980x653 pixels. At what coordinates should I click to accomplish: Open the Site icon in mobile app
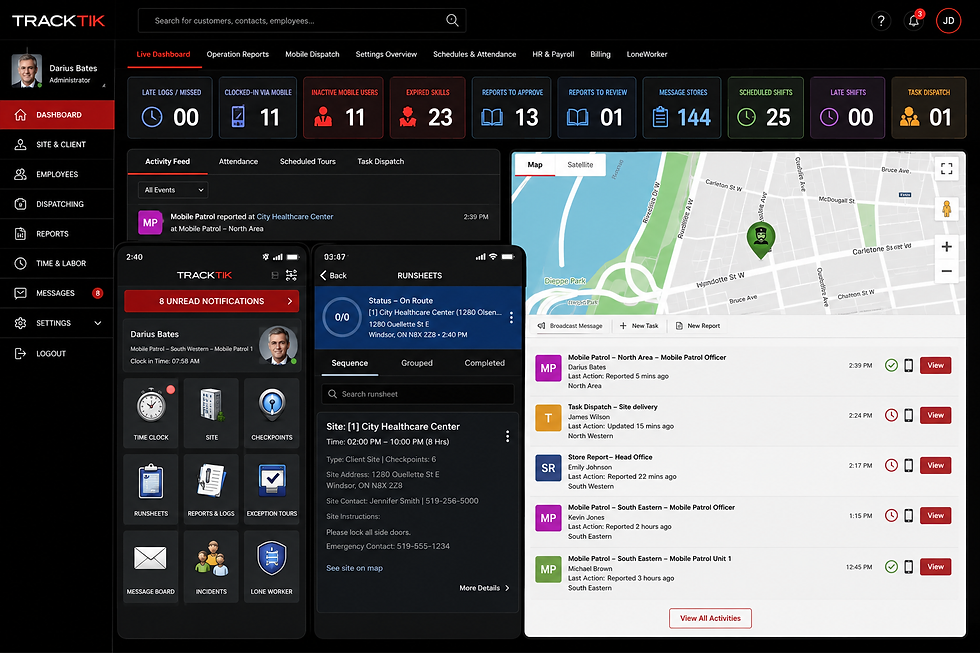(x=211, y=413)
